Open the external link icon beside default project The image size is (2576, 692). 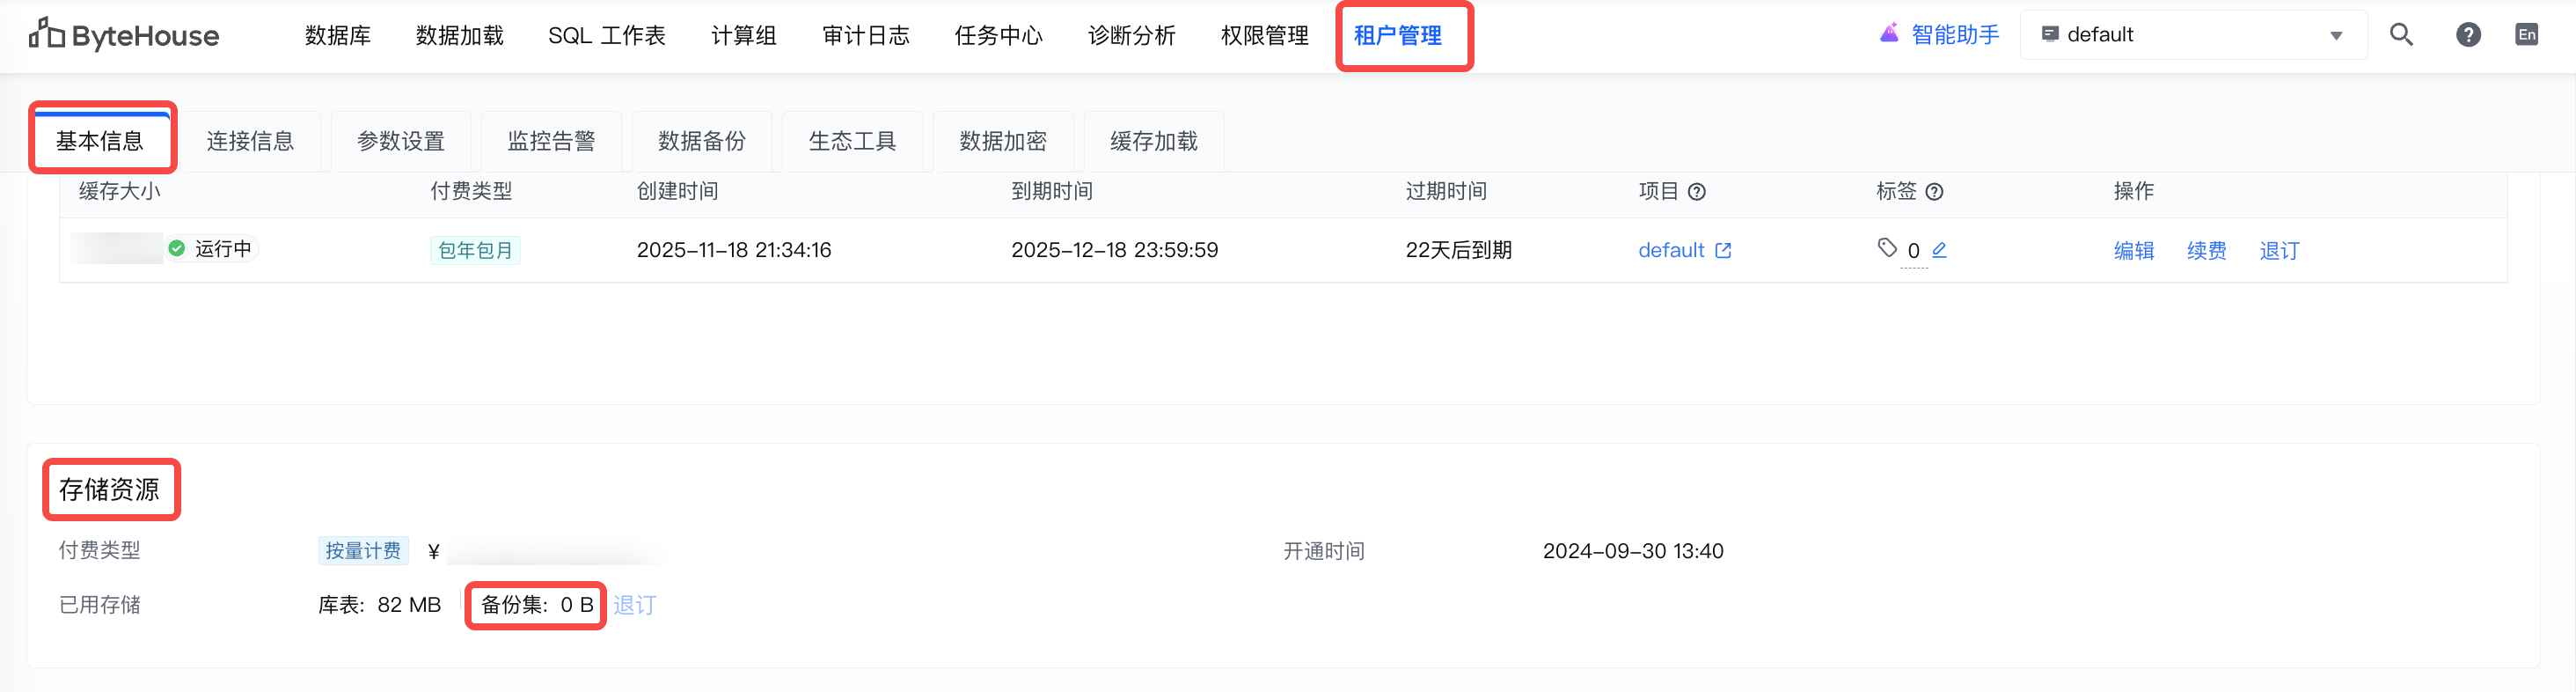(1723, 250)
